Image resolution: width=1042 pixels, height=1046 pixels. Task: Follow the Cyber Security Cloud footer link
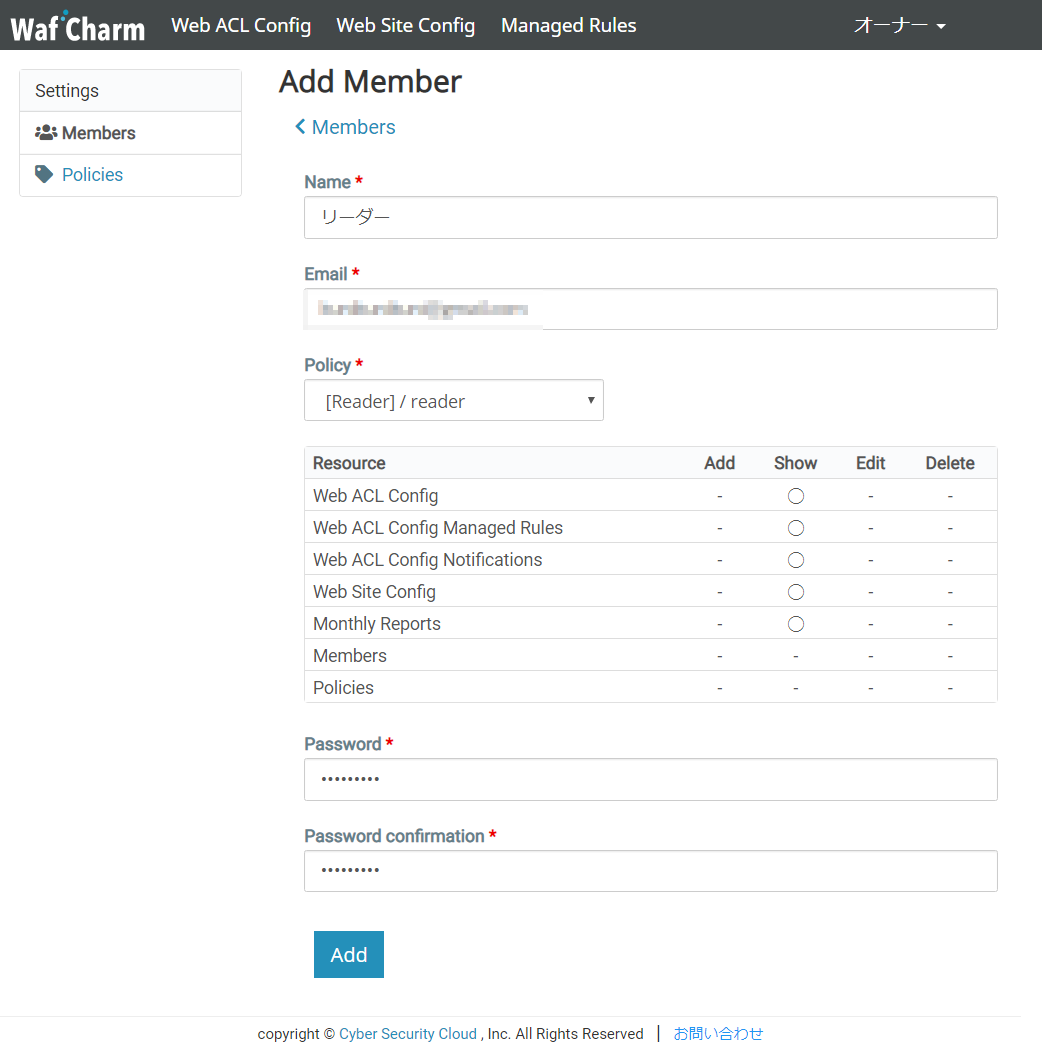(408, 1034)
